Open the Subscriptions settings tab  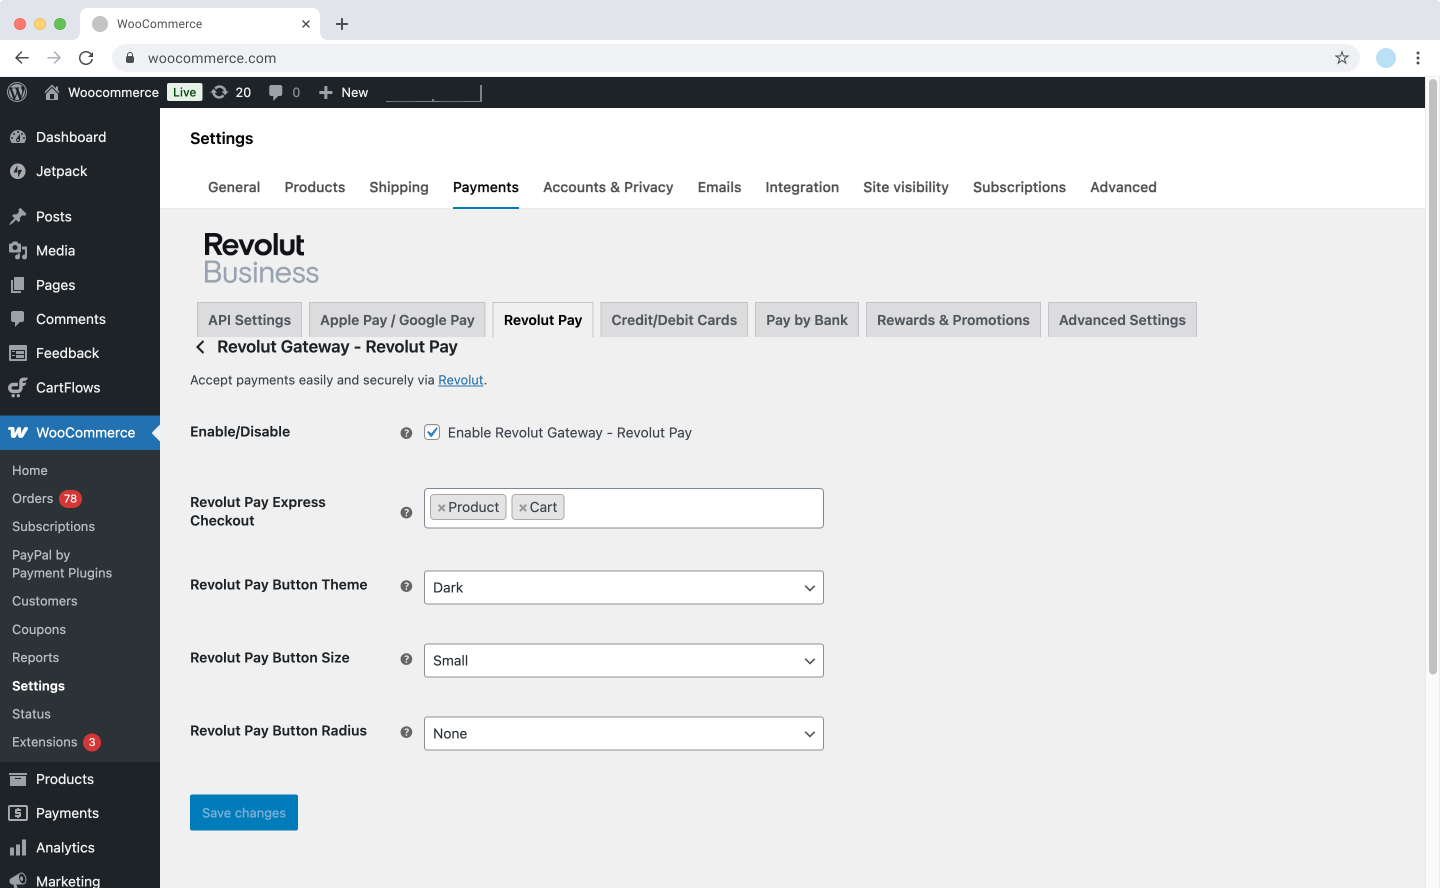[1019, 187]
